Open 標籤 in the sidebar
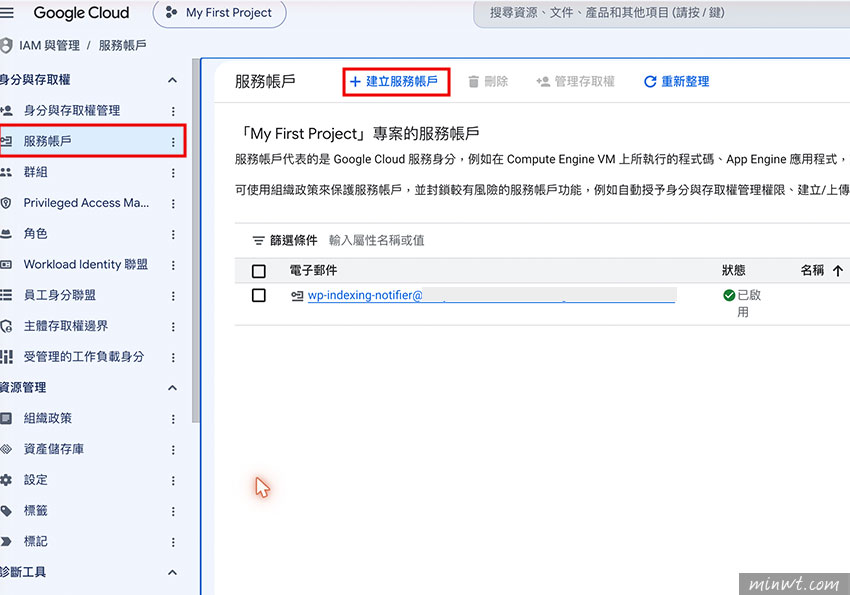Image resolution: width=850 pixels, height=595 pixels. 35,510
